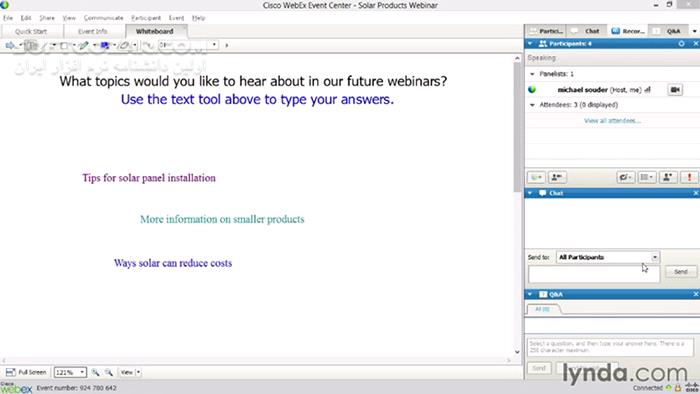
Task: Collapse the Attendees group
Action: click(532, 105)
